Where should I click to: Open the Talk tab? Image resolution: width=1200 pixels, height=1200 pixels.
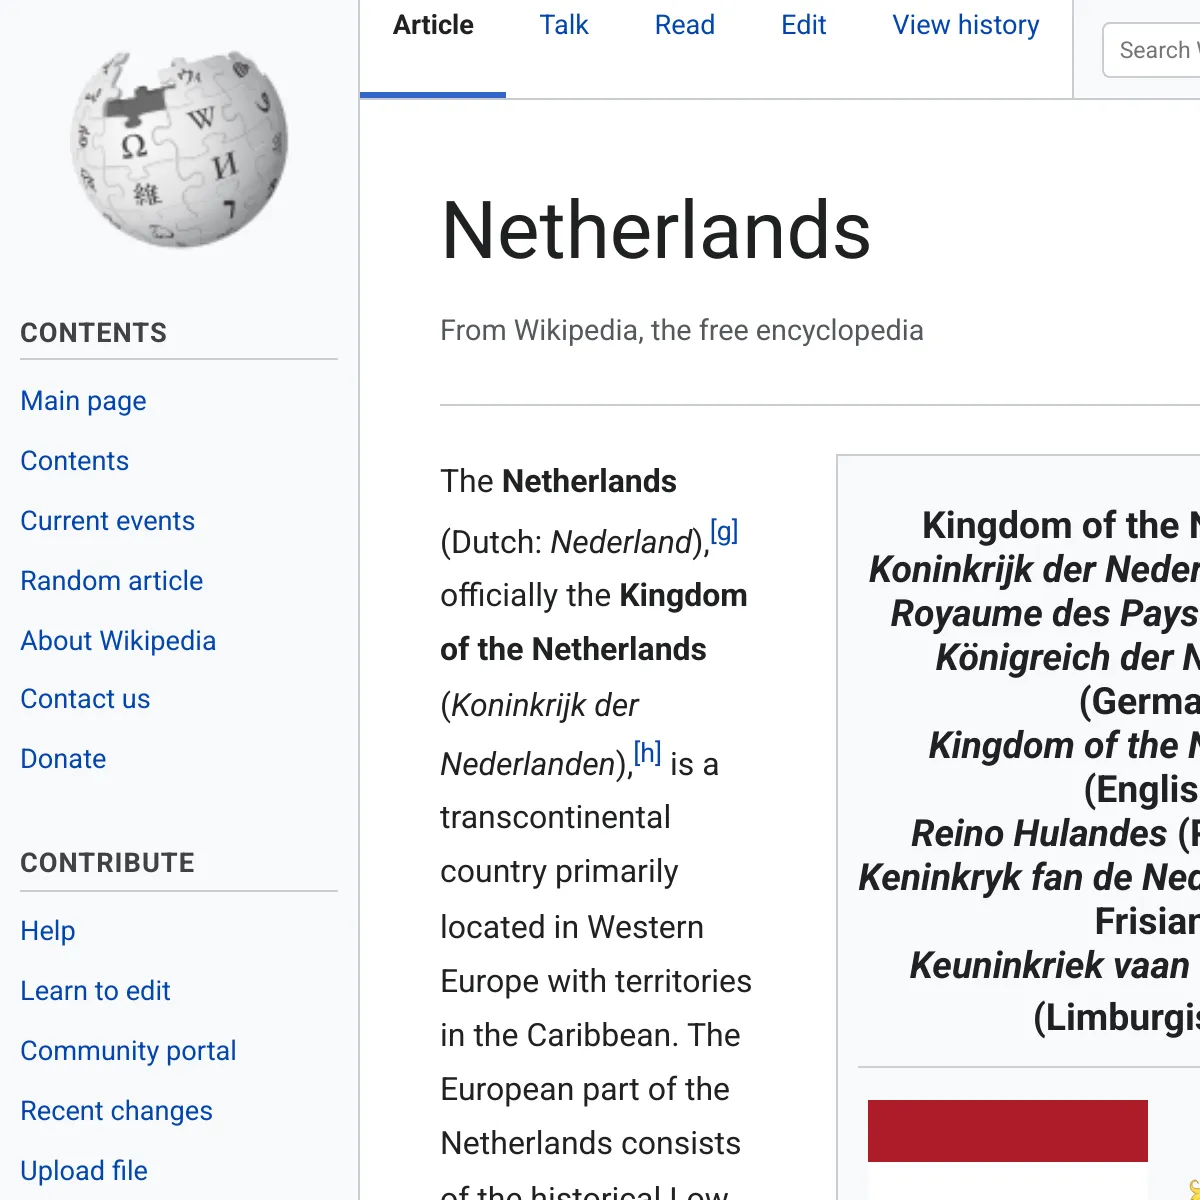(564, 25)
